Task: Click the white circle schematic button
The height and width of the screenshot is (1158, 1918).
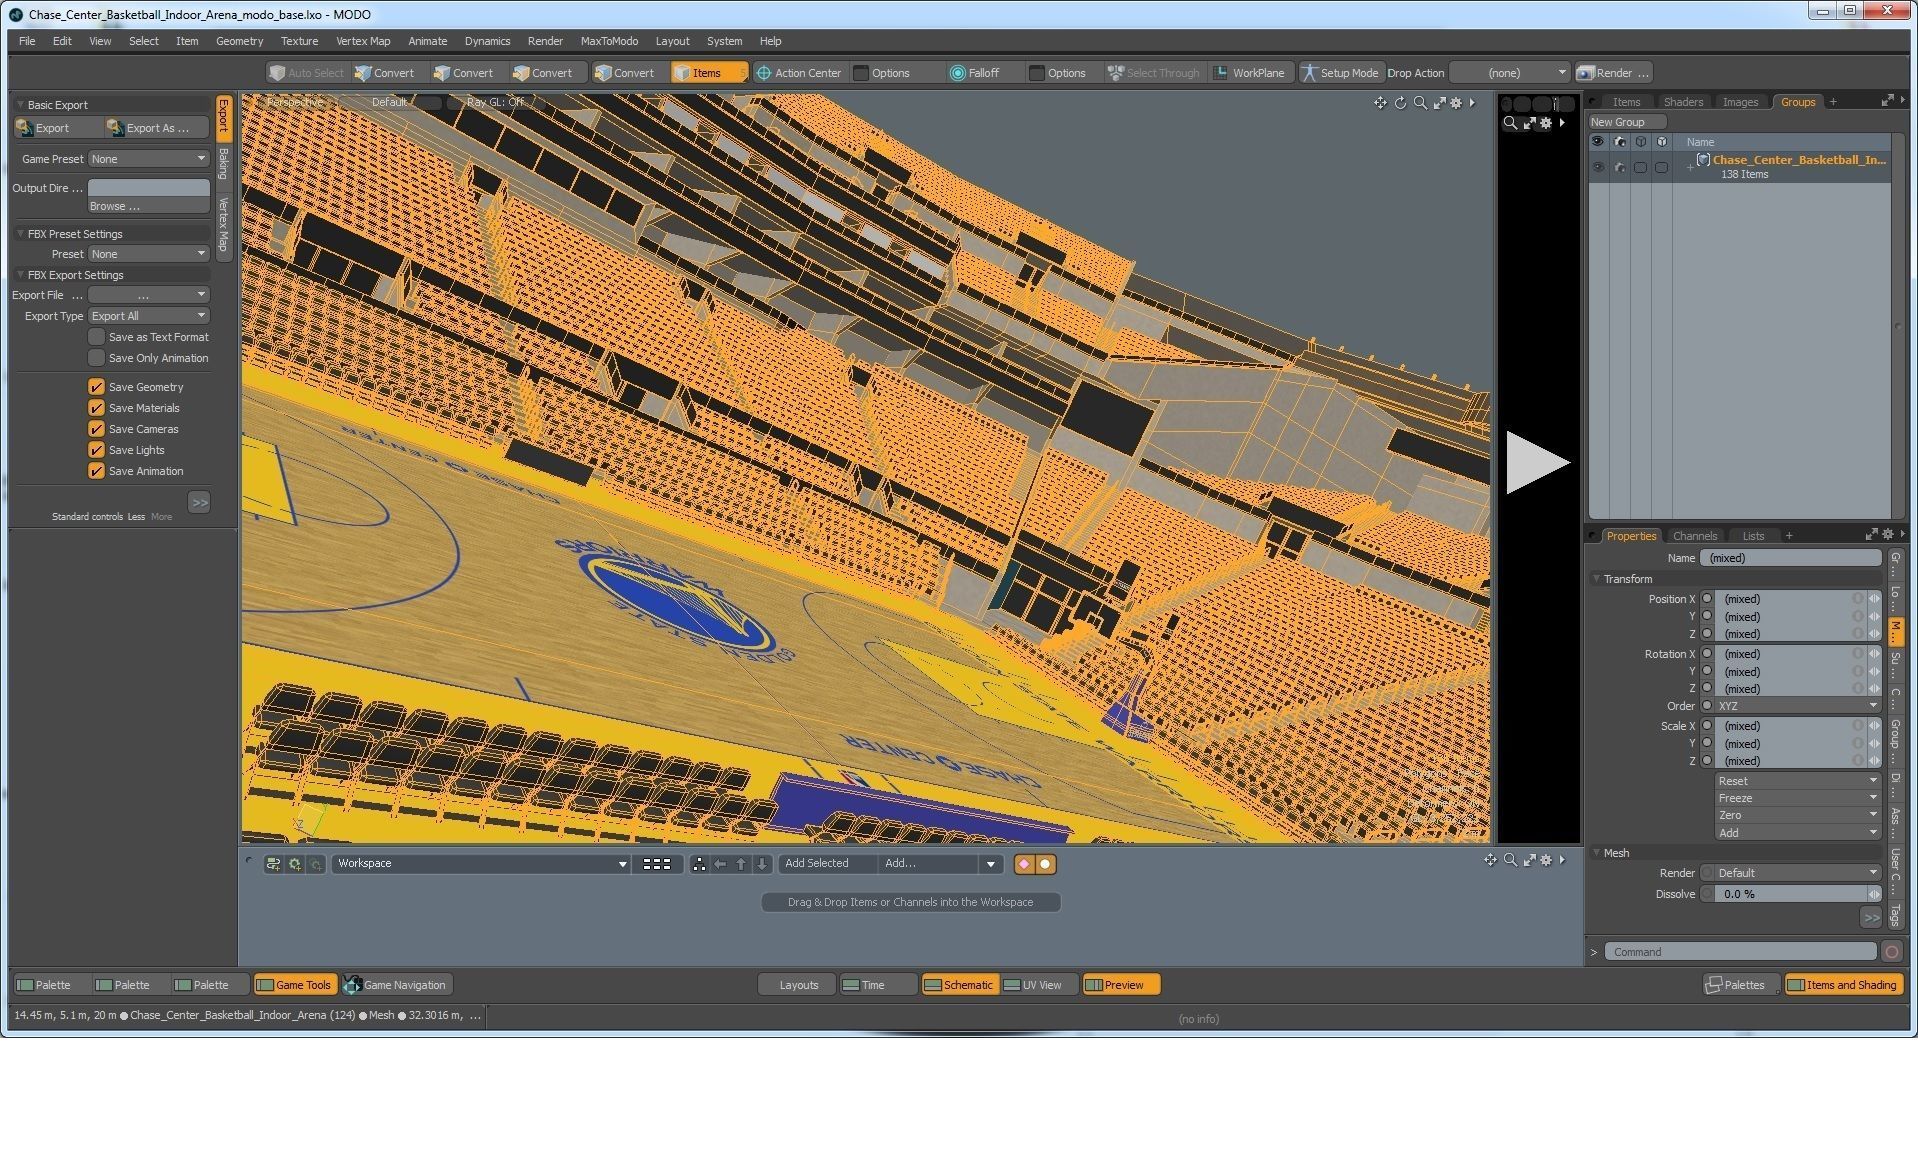Action: tap(1045, 864)
